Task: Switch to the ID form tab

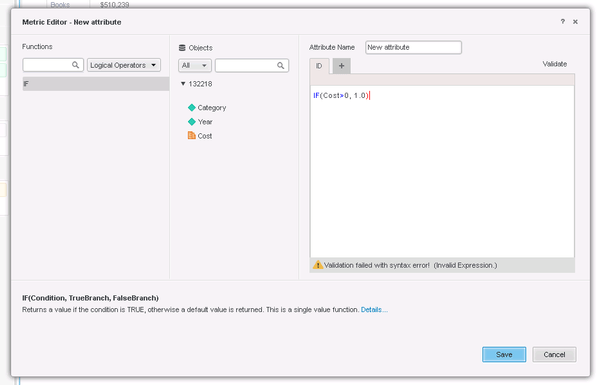Action: pyautogui.click(x=319, y=66)
